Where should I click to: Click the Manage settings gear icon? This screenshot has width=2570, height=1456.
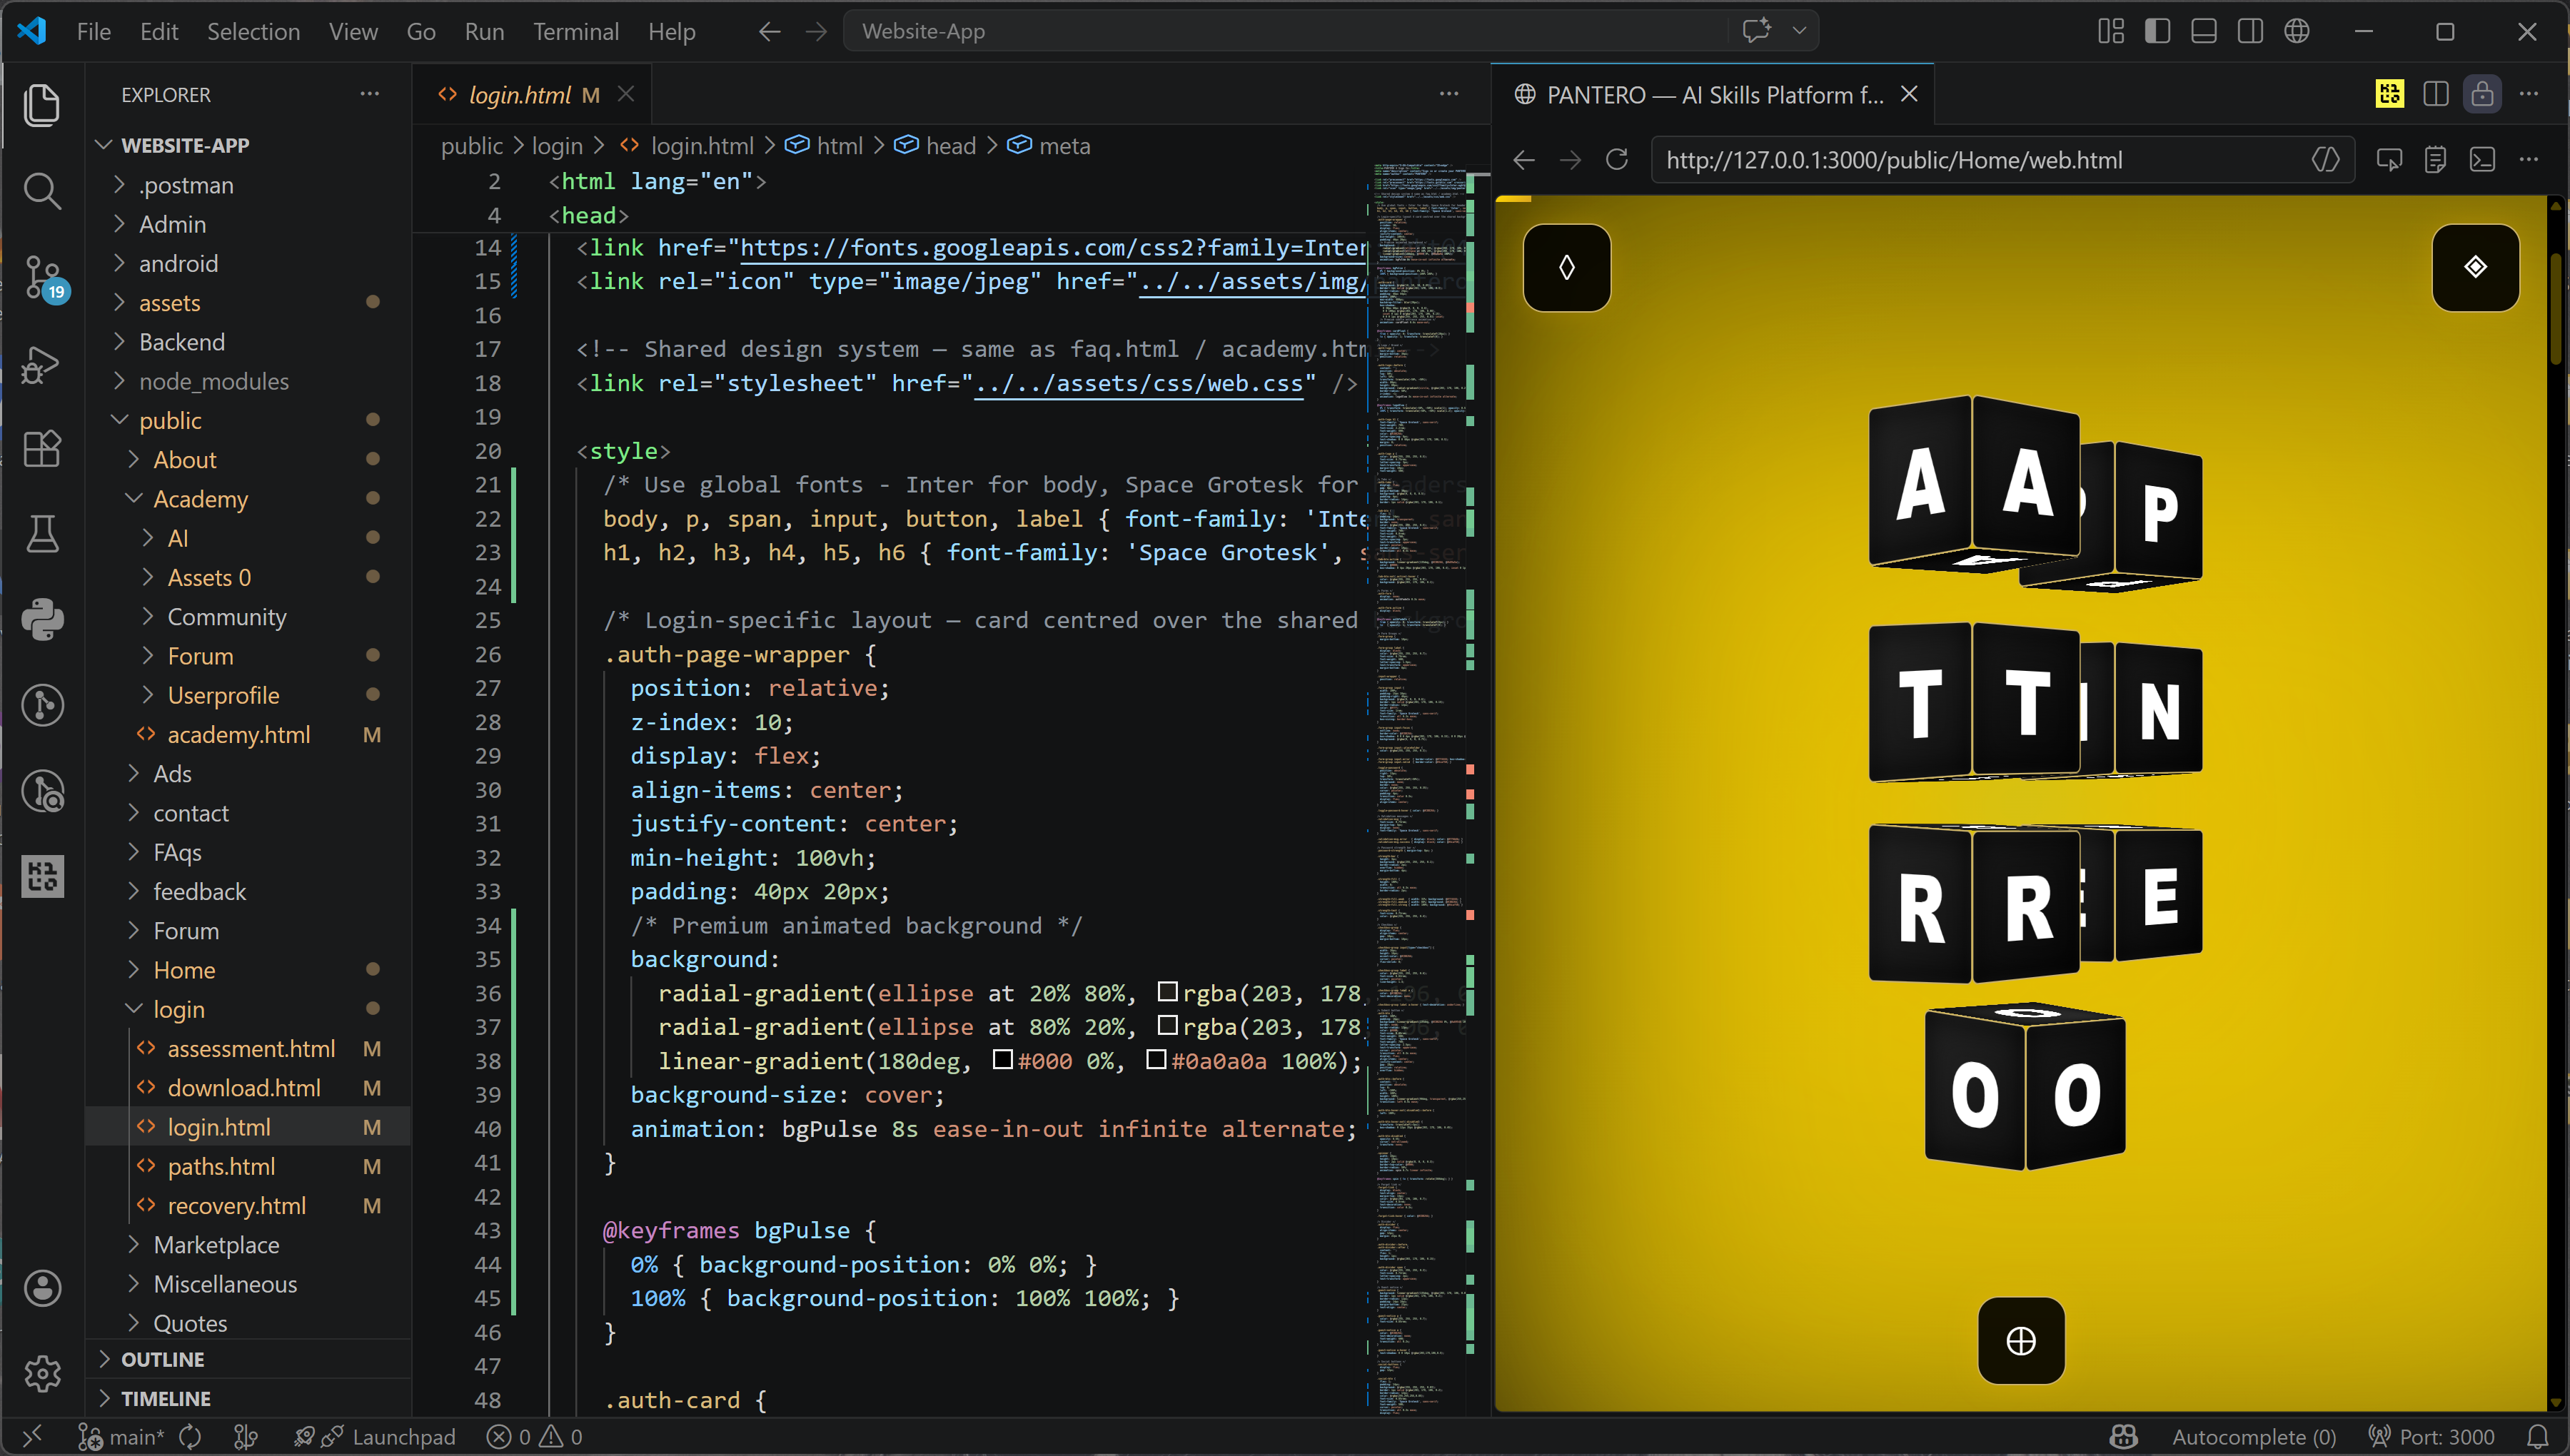point(42,1373)
